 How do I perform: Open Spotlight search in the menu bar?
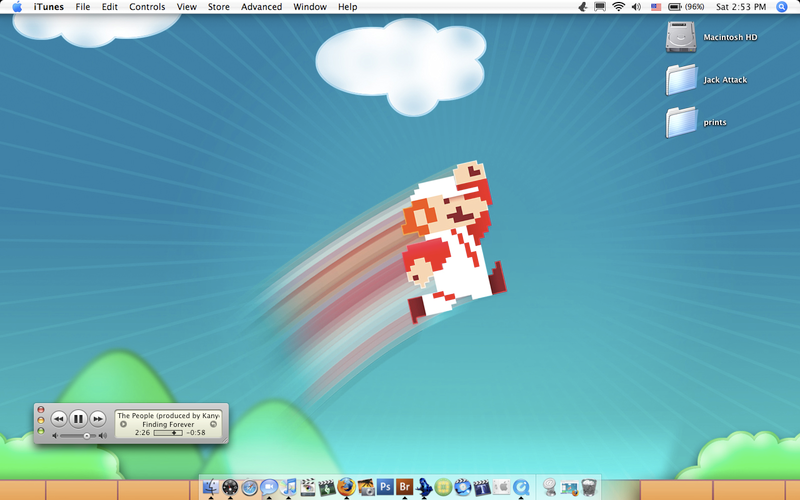pos(782,7)
